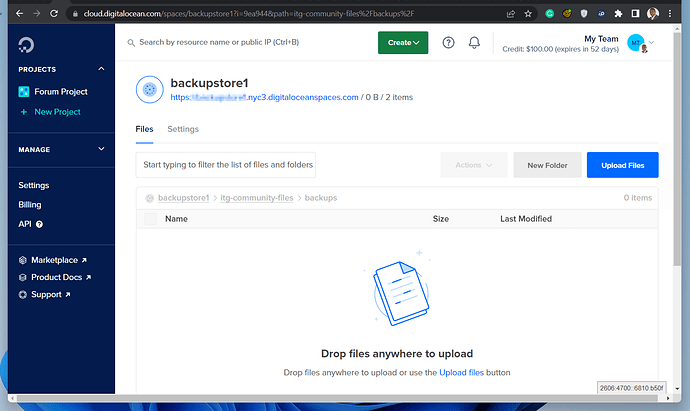Click the vertical scrollbar thumb
Screen dimensions: 690x411
click(677, 147)
